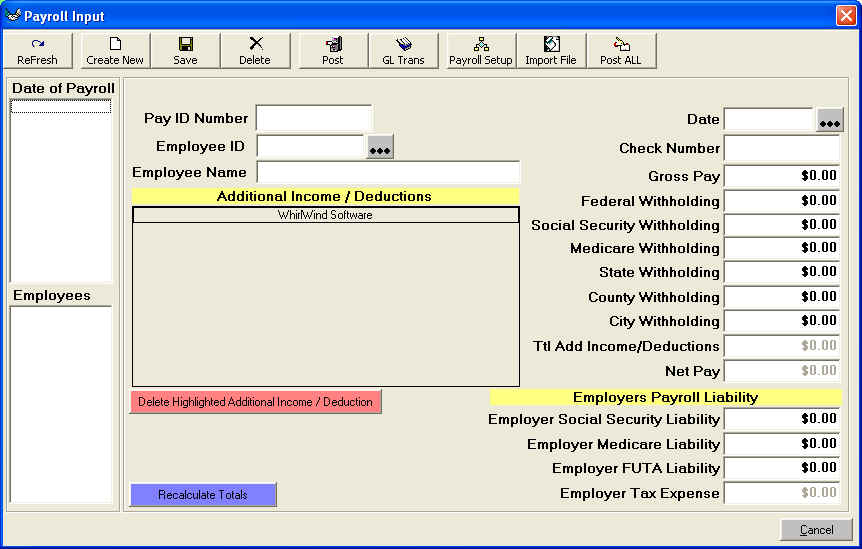Click the Recalculate Totals button
Image resolution: width=862 pixels, height=549 pixels.
tap(203, 495)
